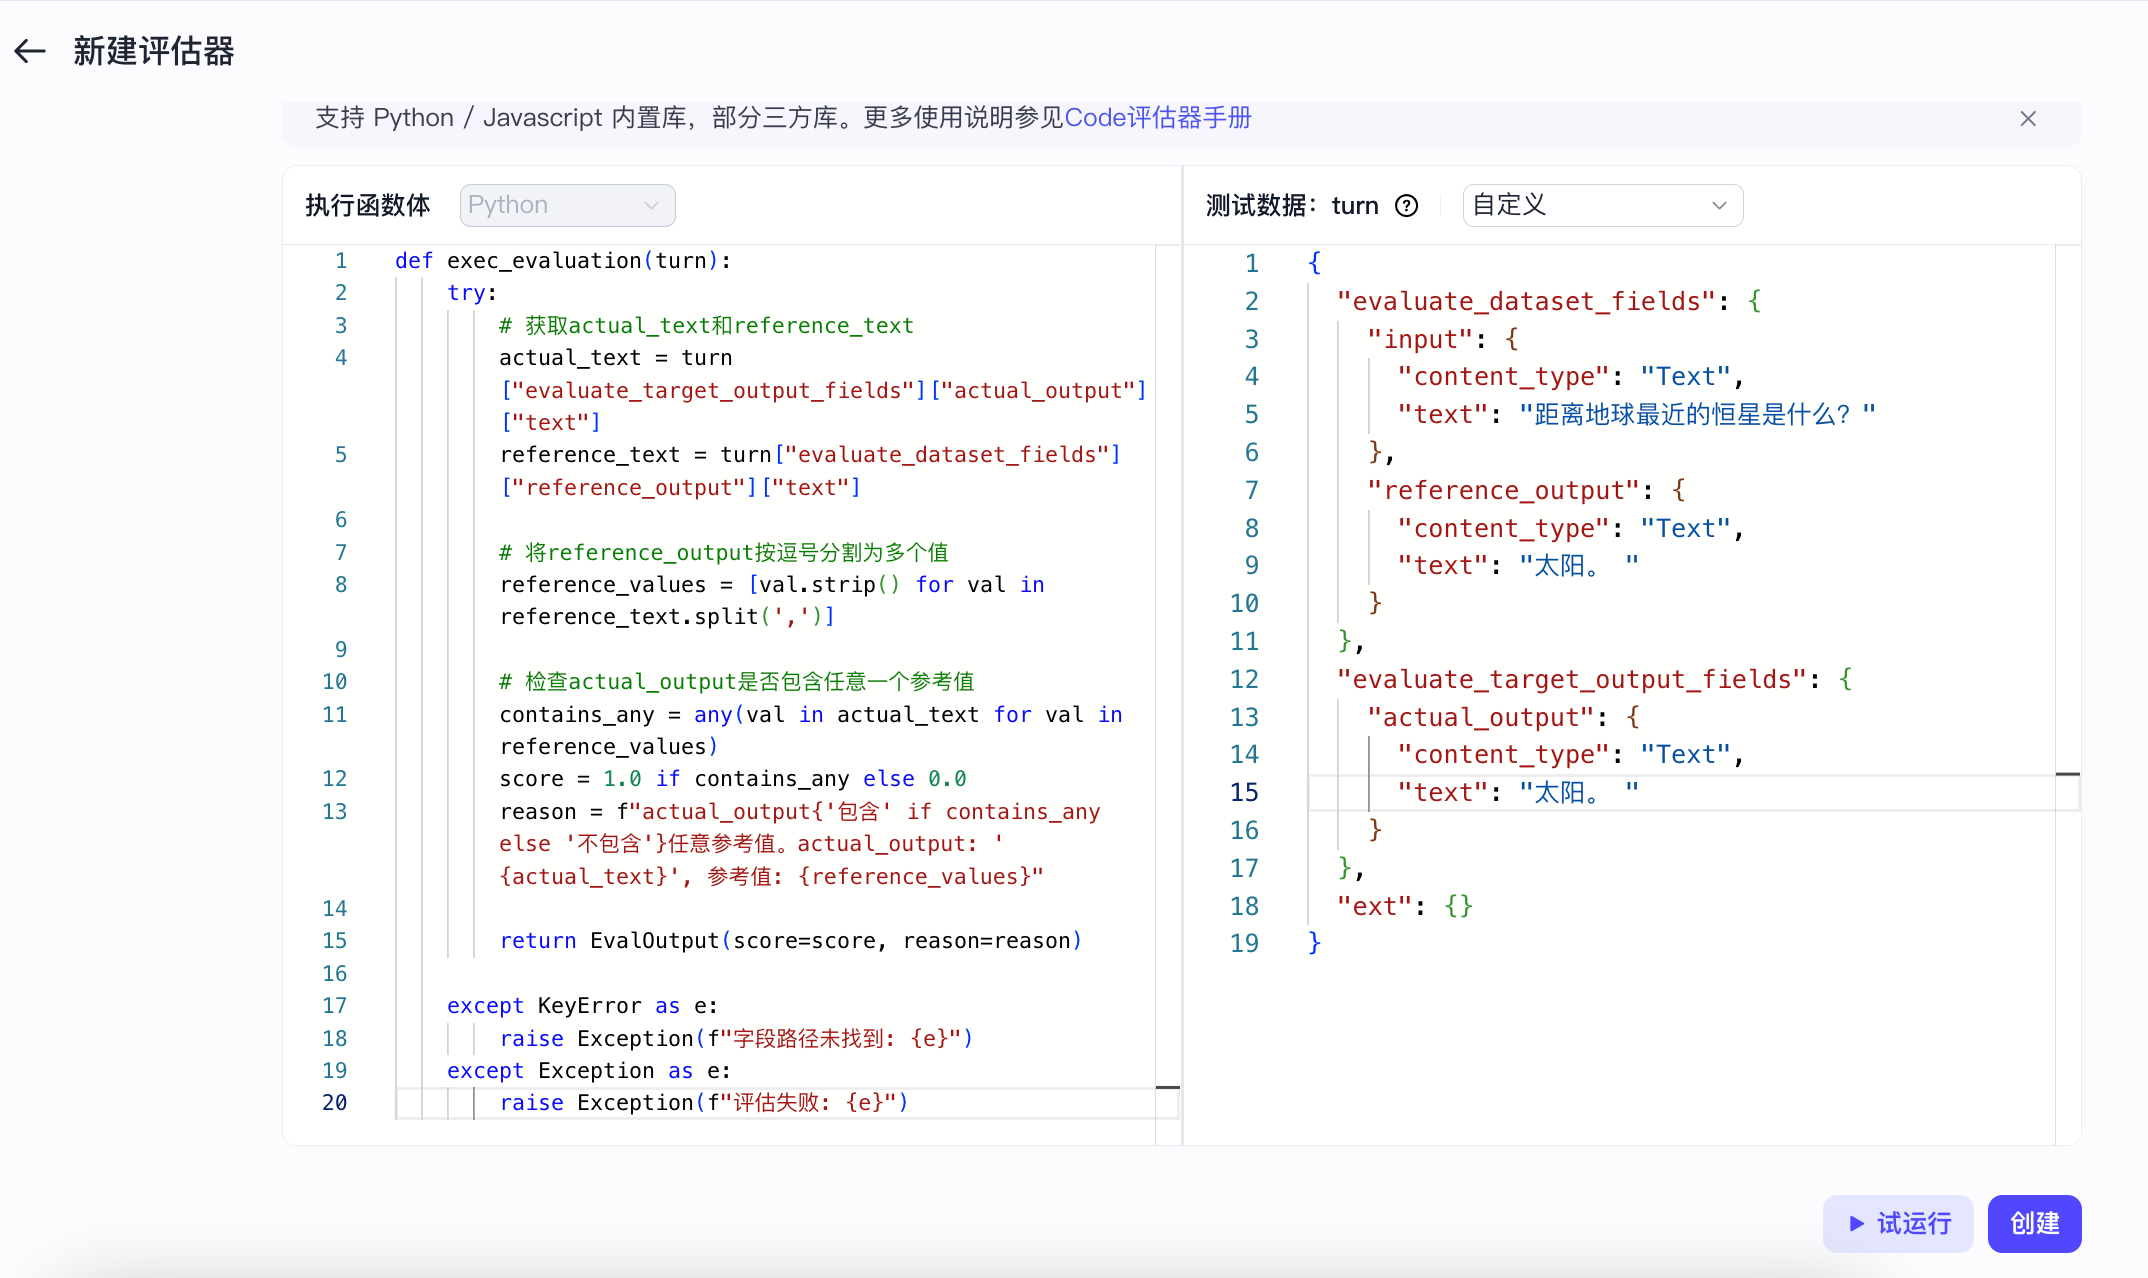Viewport: 2148px width, 1278px height.
Task: Click line number 20 in code editor gutter
Action: coord(335,1103)
